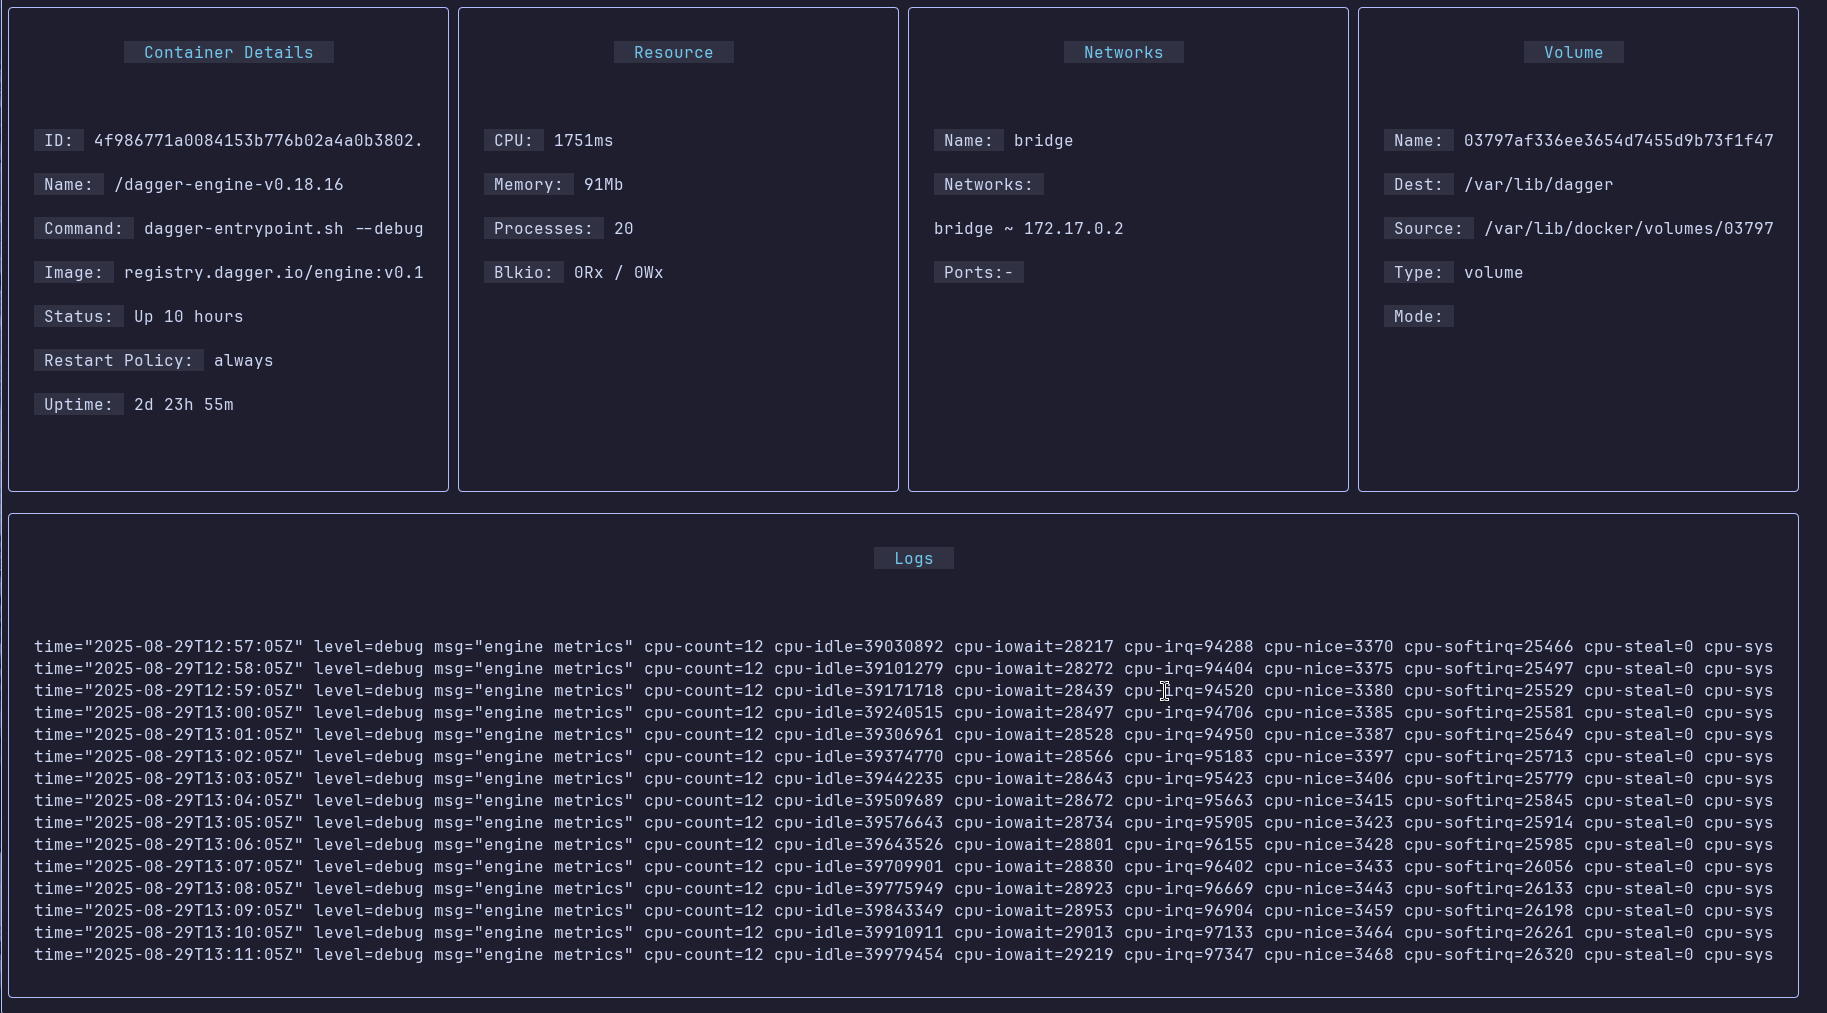Image resolution: width=1827 pixels, height=1013 pixels.
Task: Focus the Volume panel heading
Action: click(1573, 52)
